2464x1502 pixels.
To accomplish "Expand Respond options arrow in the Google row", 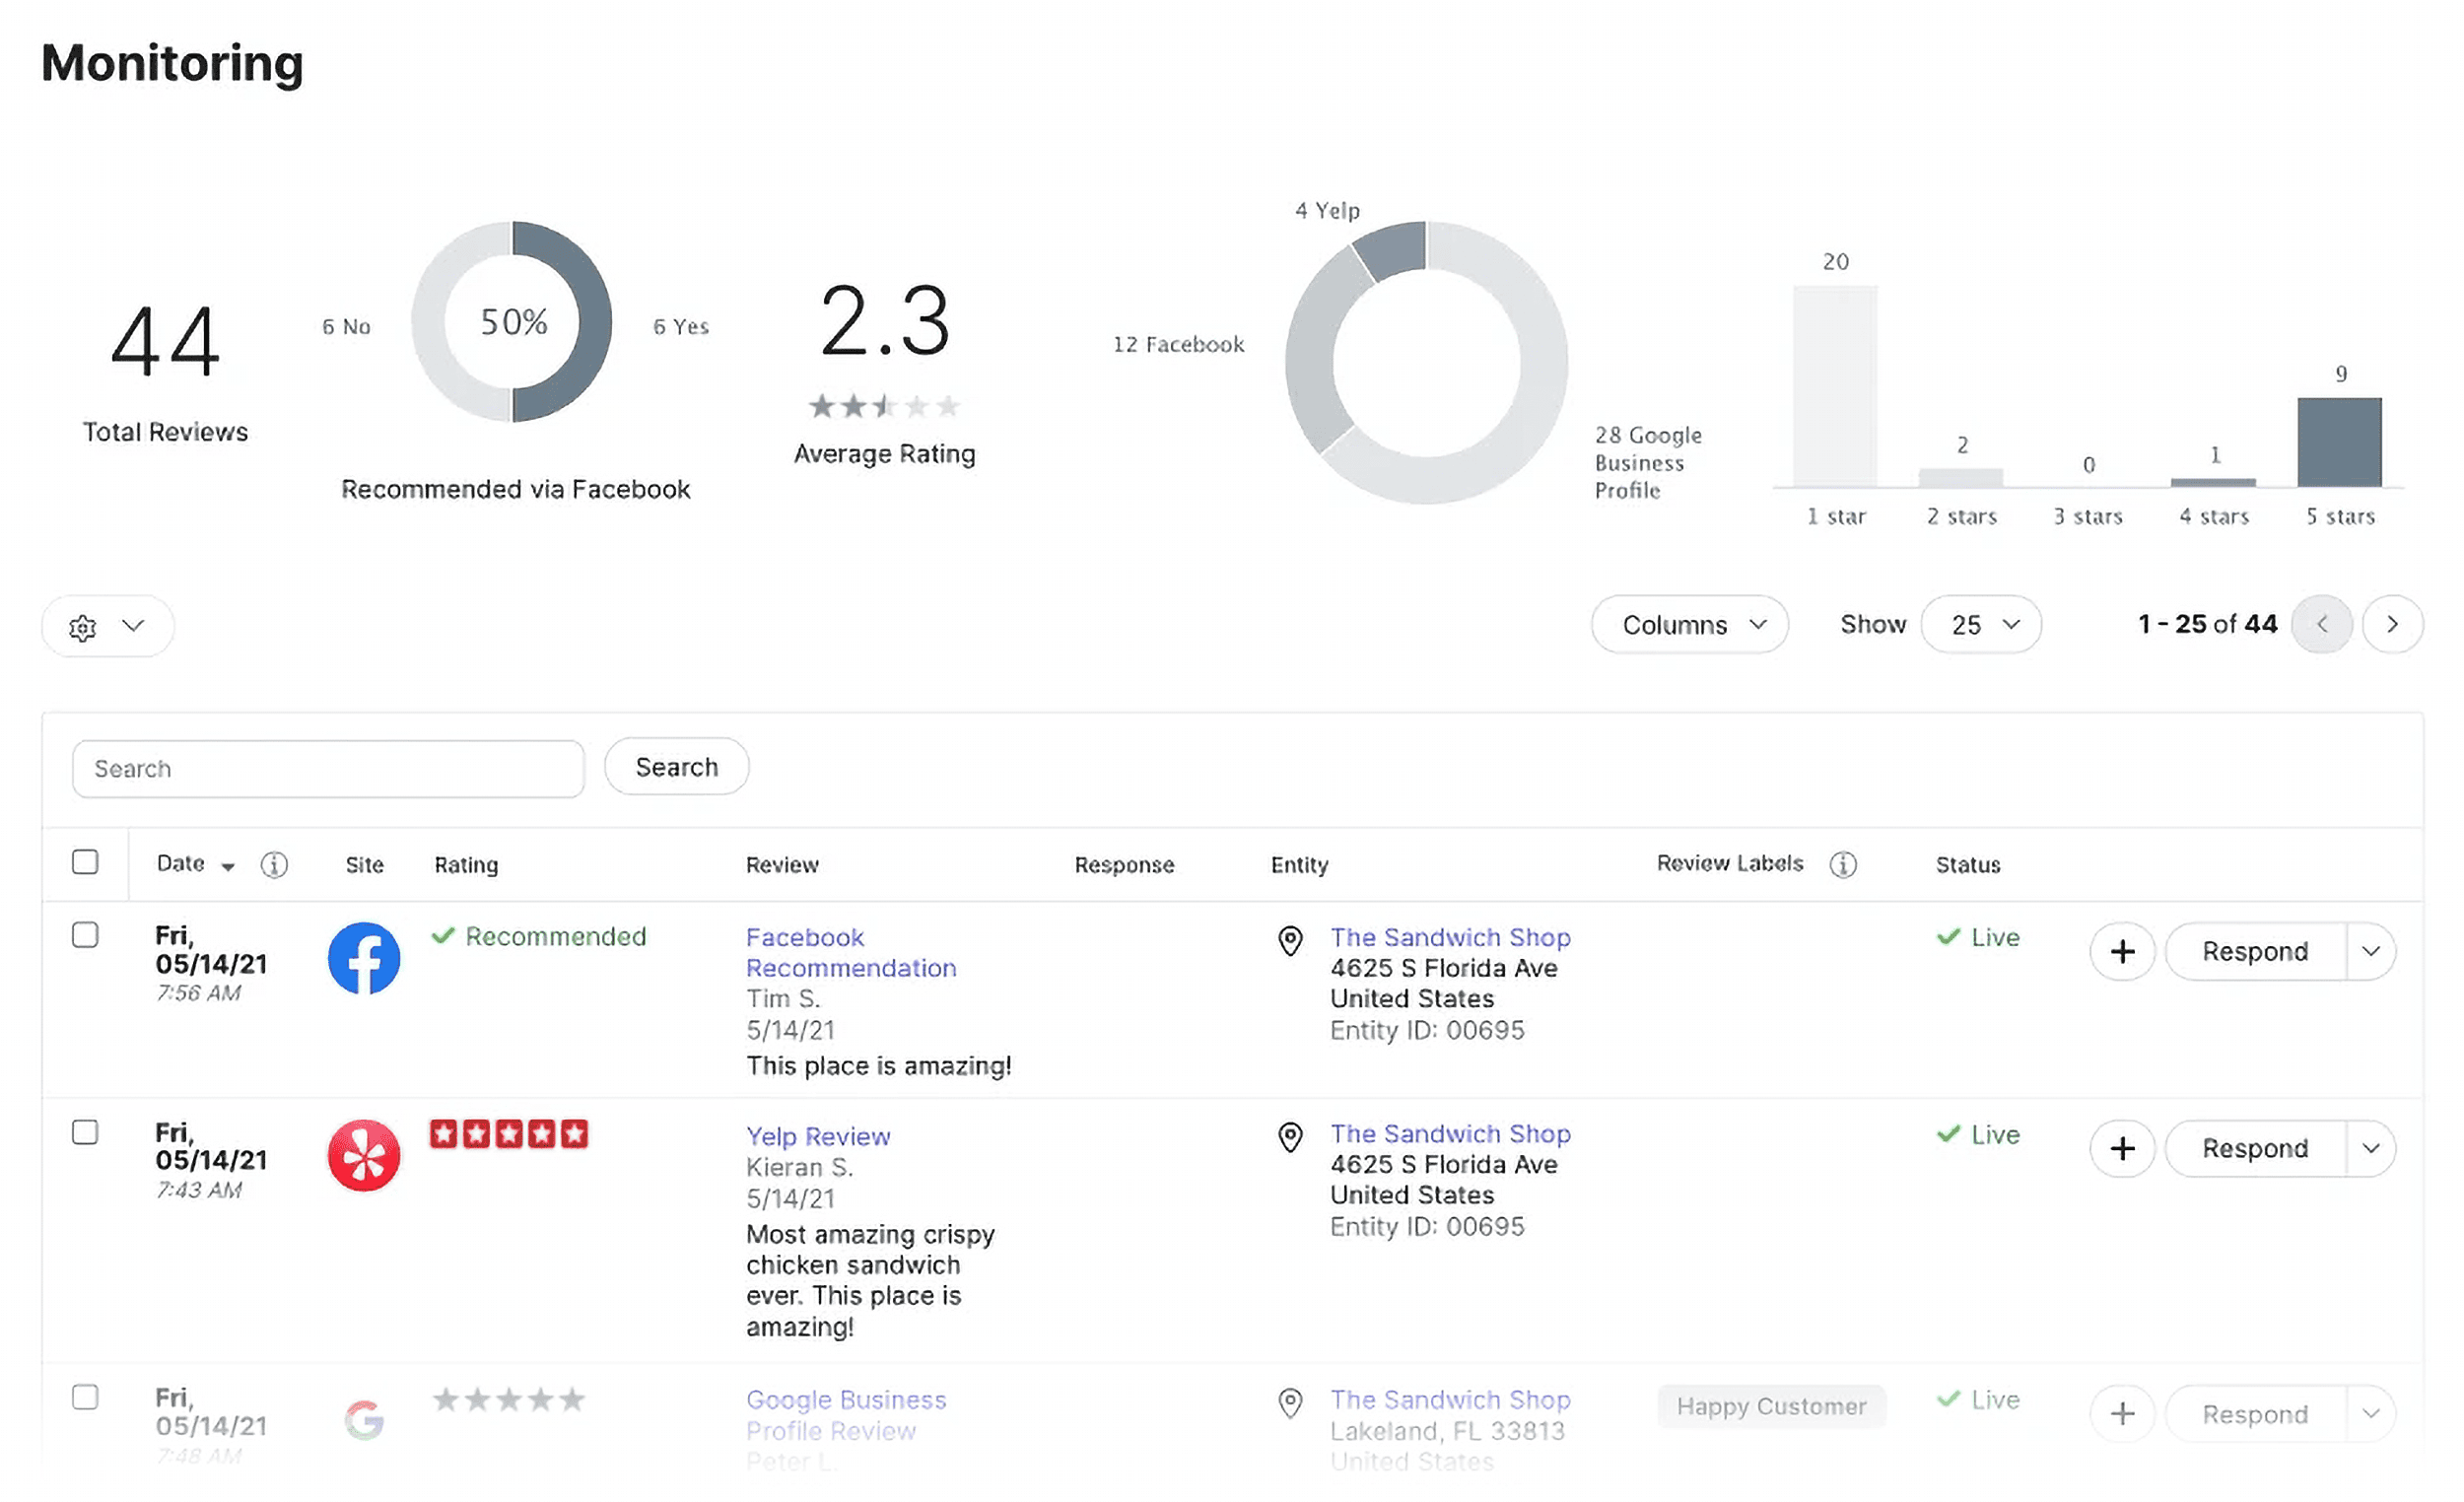I will point(2371,1414).
